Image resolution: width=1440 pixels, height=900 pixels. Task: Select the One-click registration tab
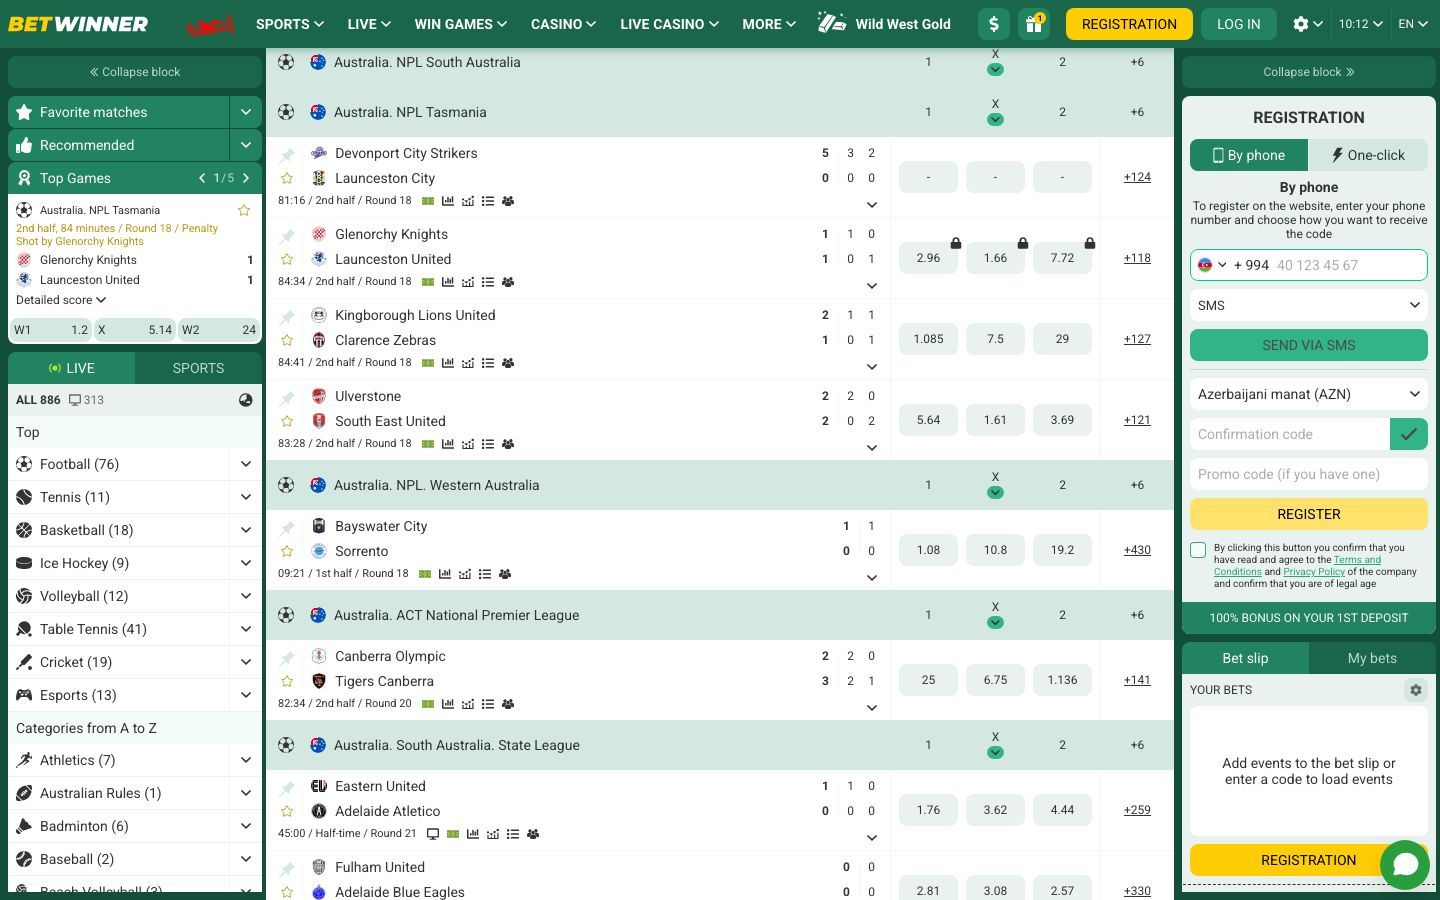(1368, 155)
